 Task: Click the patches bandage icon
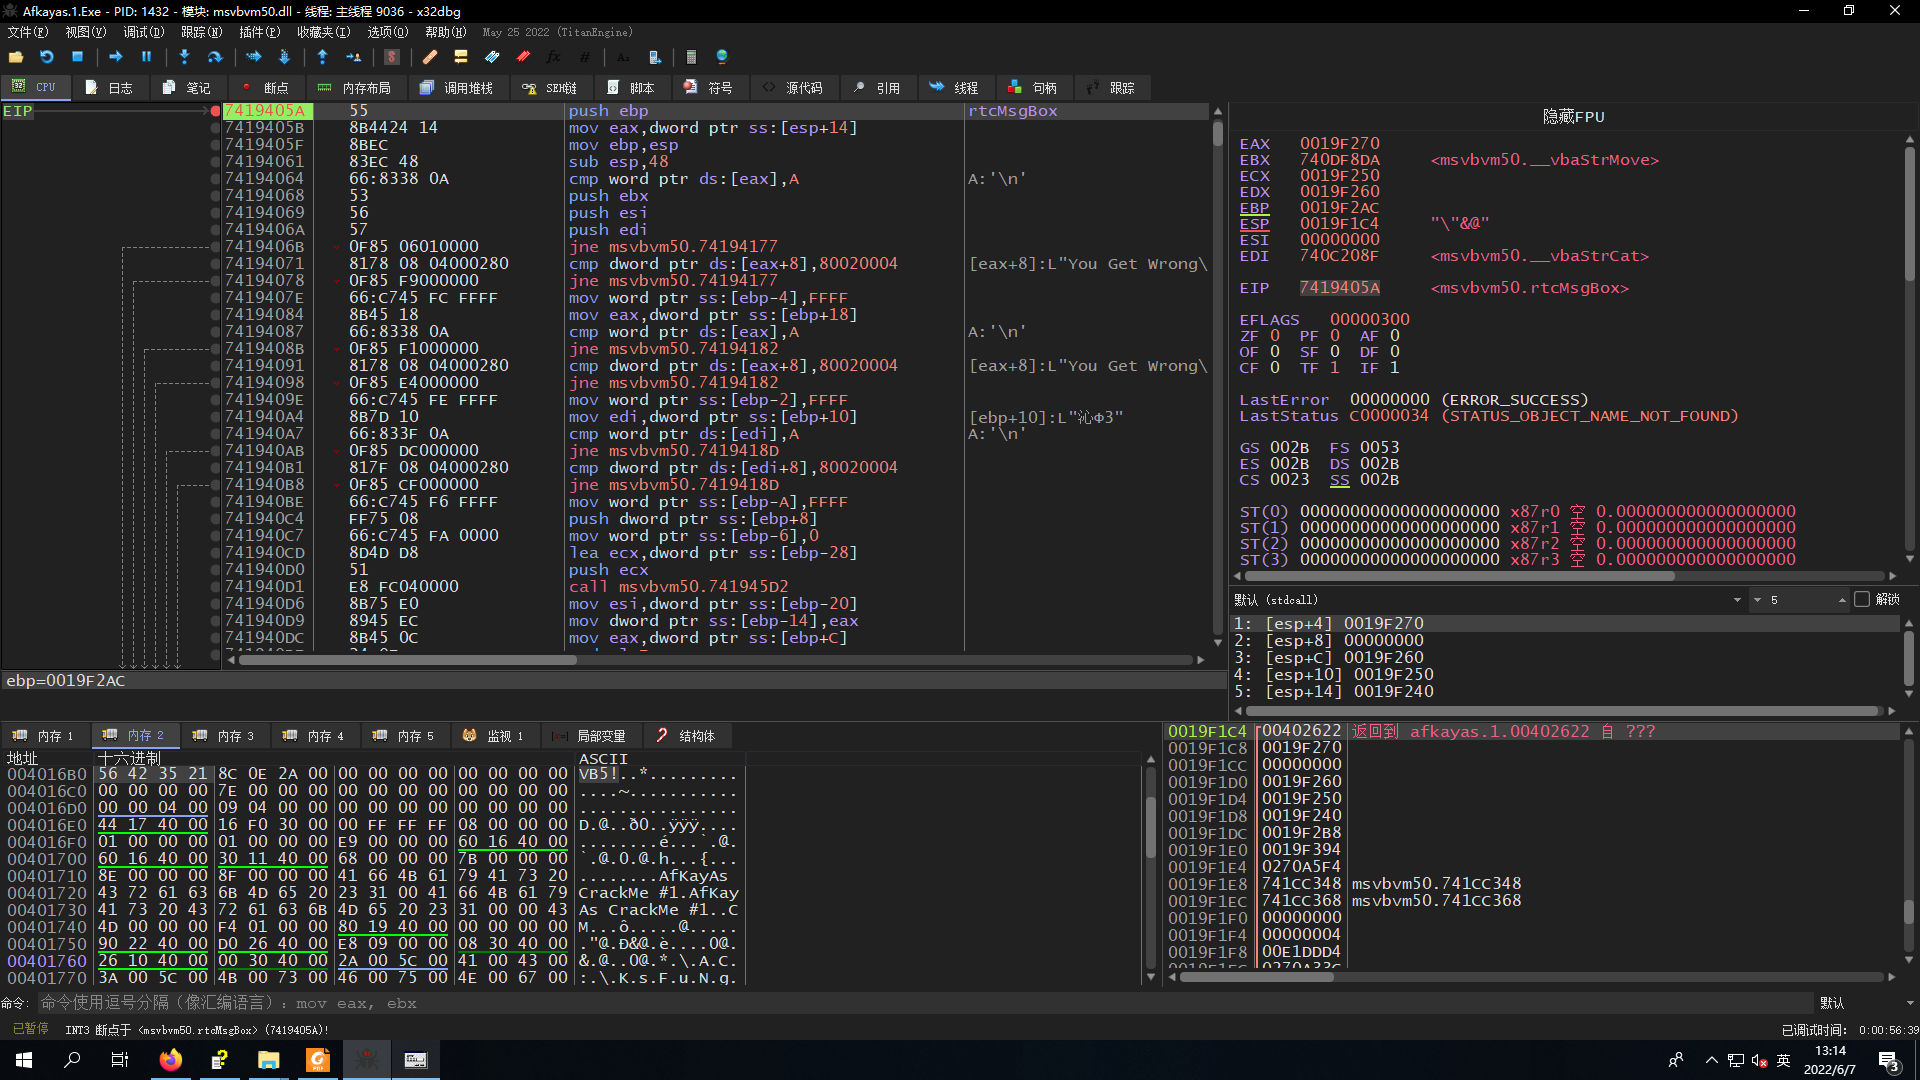click(430, 57)
